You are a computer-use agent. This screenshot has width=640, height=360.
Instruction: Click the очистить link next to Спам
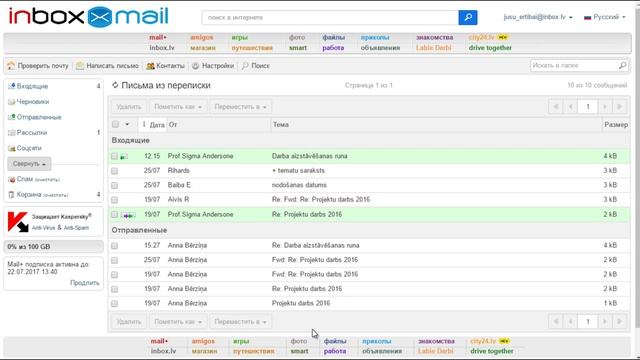click(47, 180)
